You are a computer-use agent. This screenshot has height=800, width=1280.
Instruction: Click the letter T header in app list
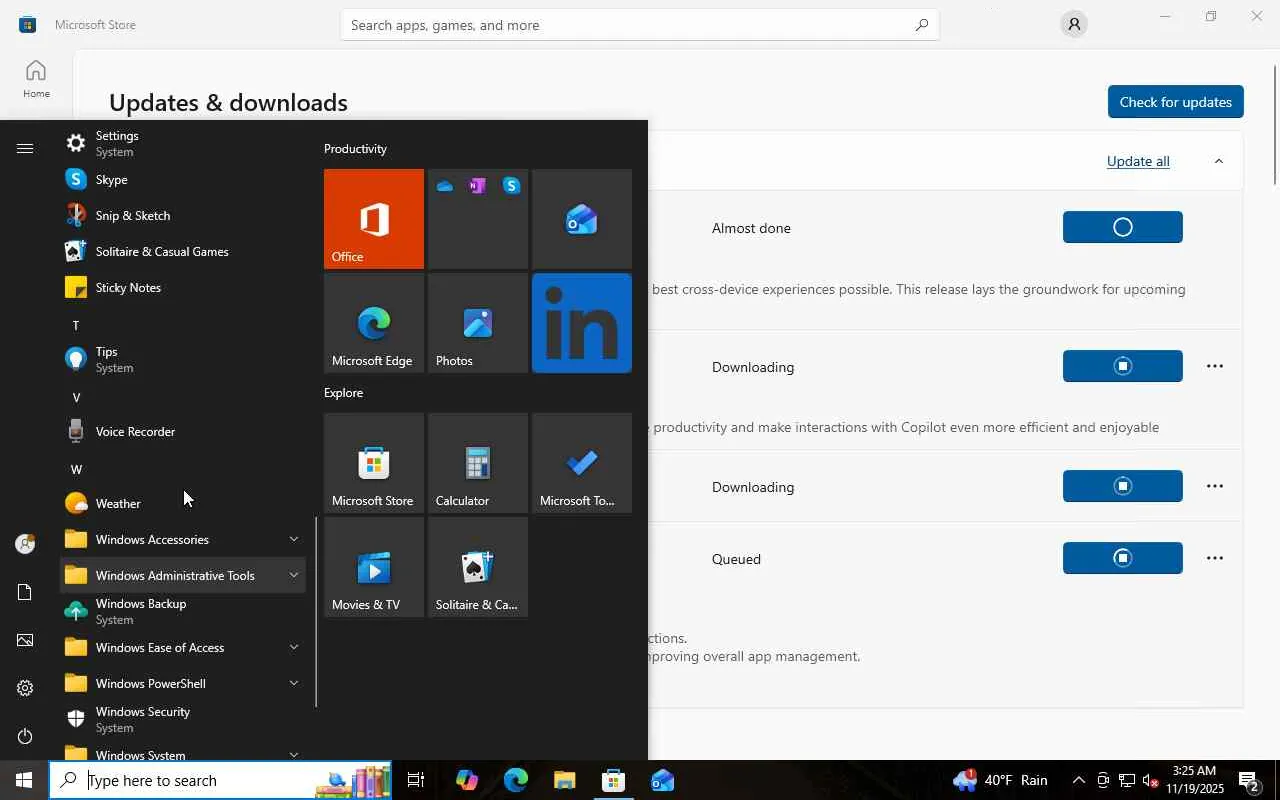[x=76, y=325]
